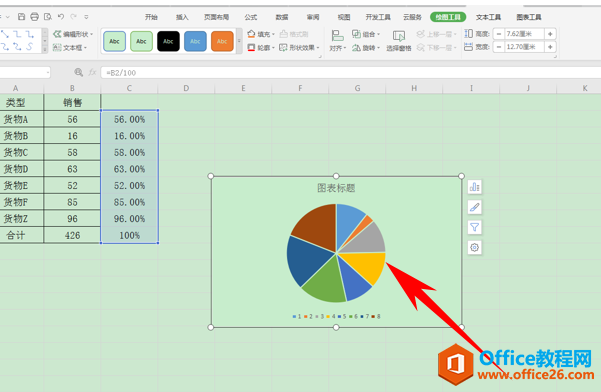This screenshot has width=601, height=392.
Task: Select the curved S connector shape
Action: [x=30, y=47]
